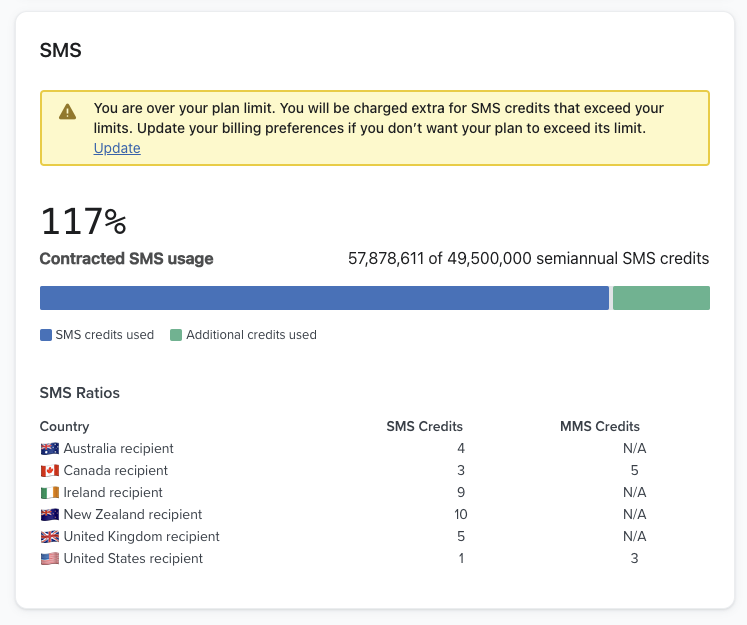Select the Country column header

(x=64, y=426)
